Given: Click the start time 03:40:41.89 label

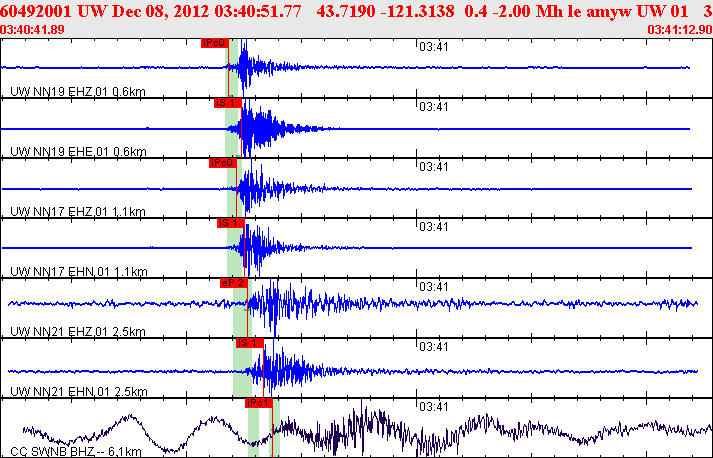Looking at the screenshot, I should [34, 29].
